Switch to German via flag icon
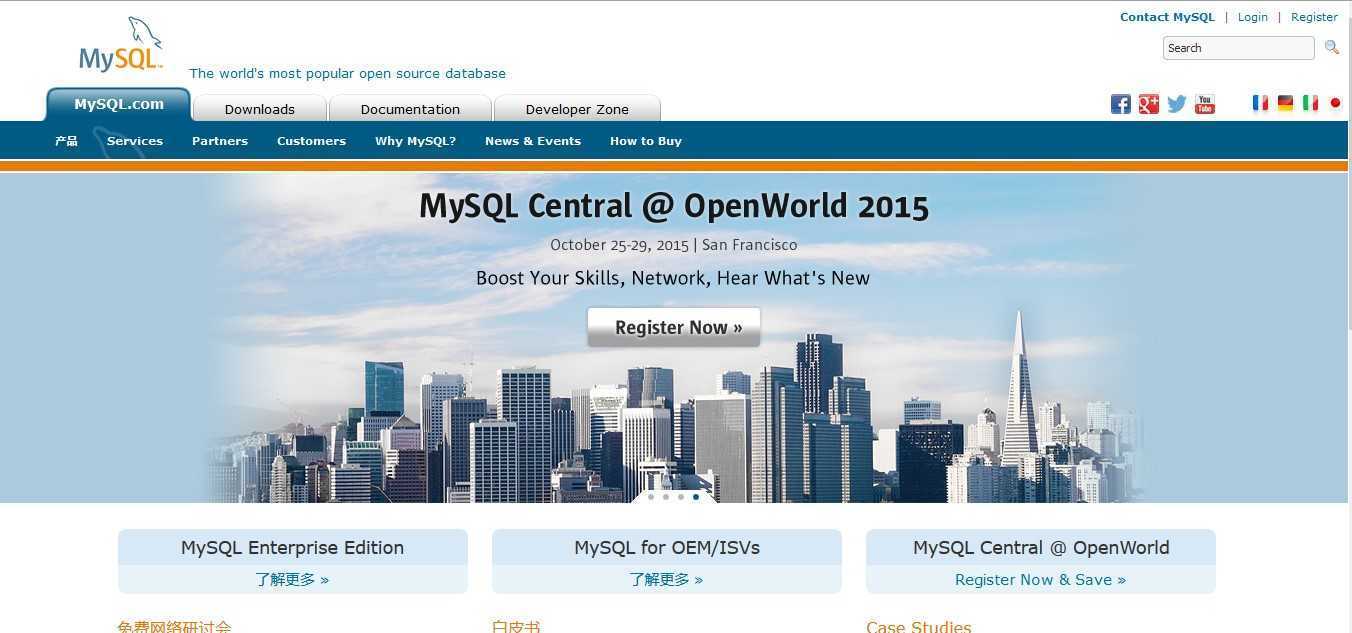This screenshot has height=633, width=1352. point(1285,103)
